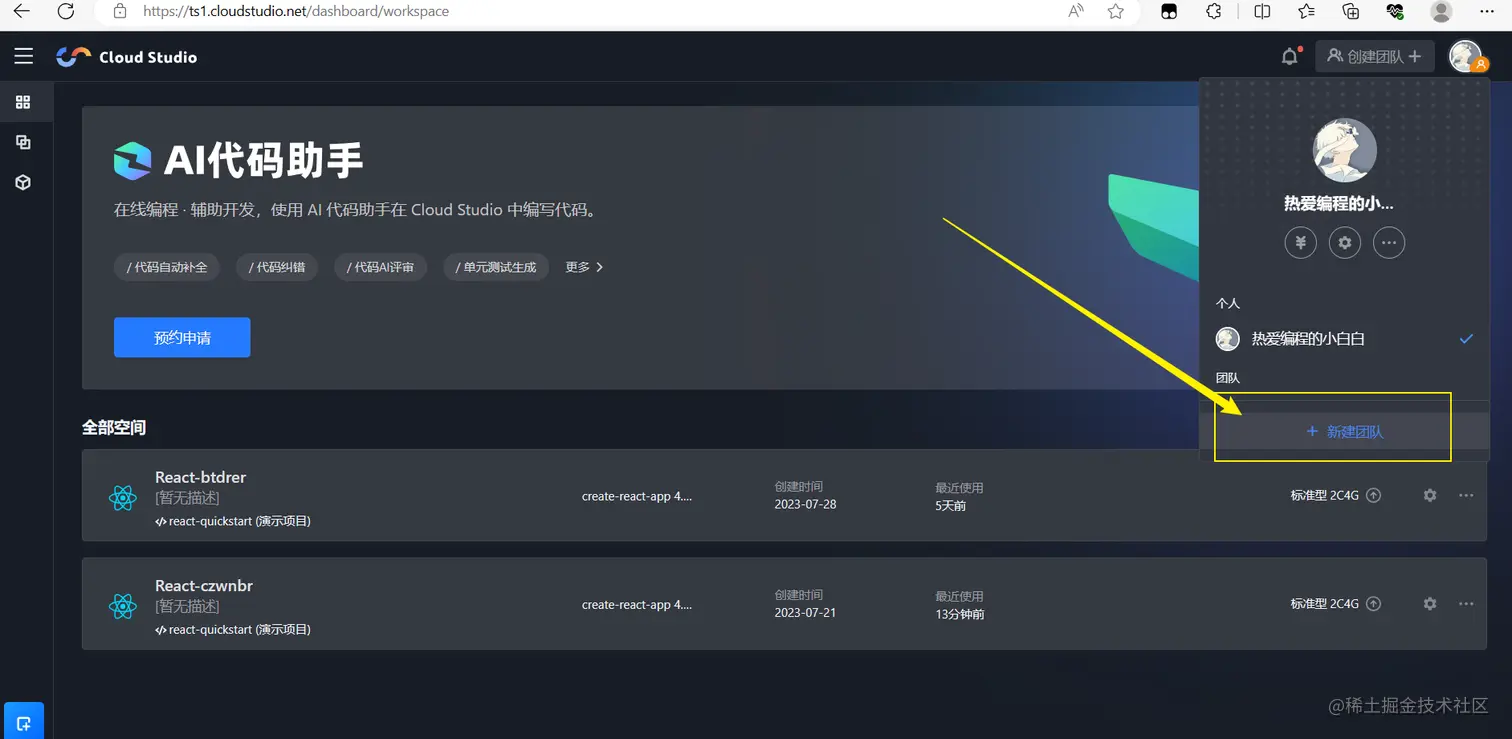Open the hamburger navigation menu
Viewport: 1512px width, 739px height.
23,56
